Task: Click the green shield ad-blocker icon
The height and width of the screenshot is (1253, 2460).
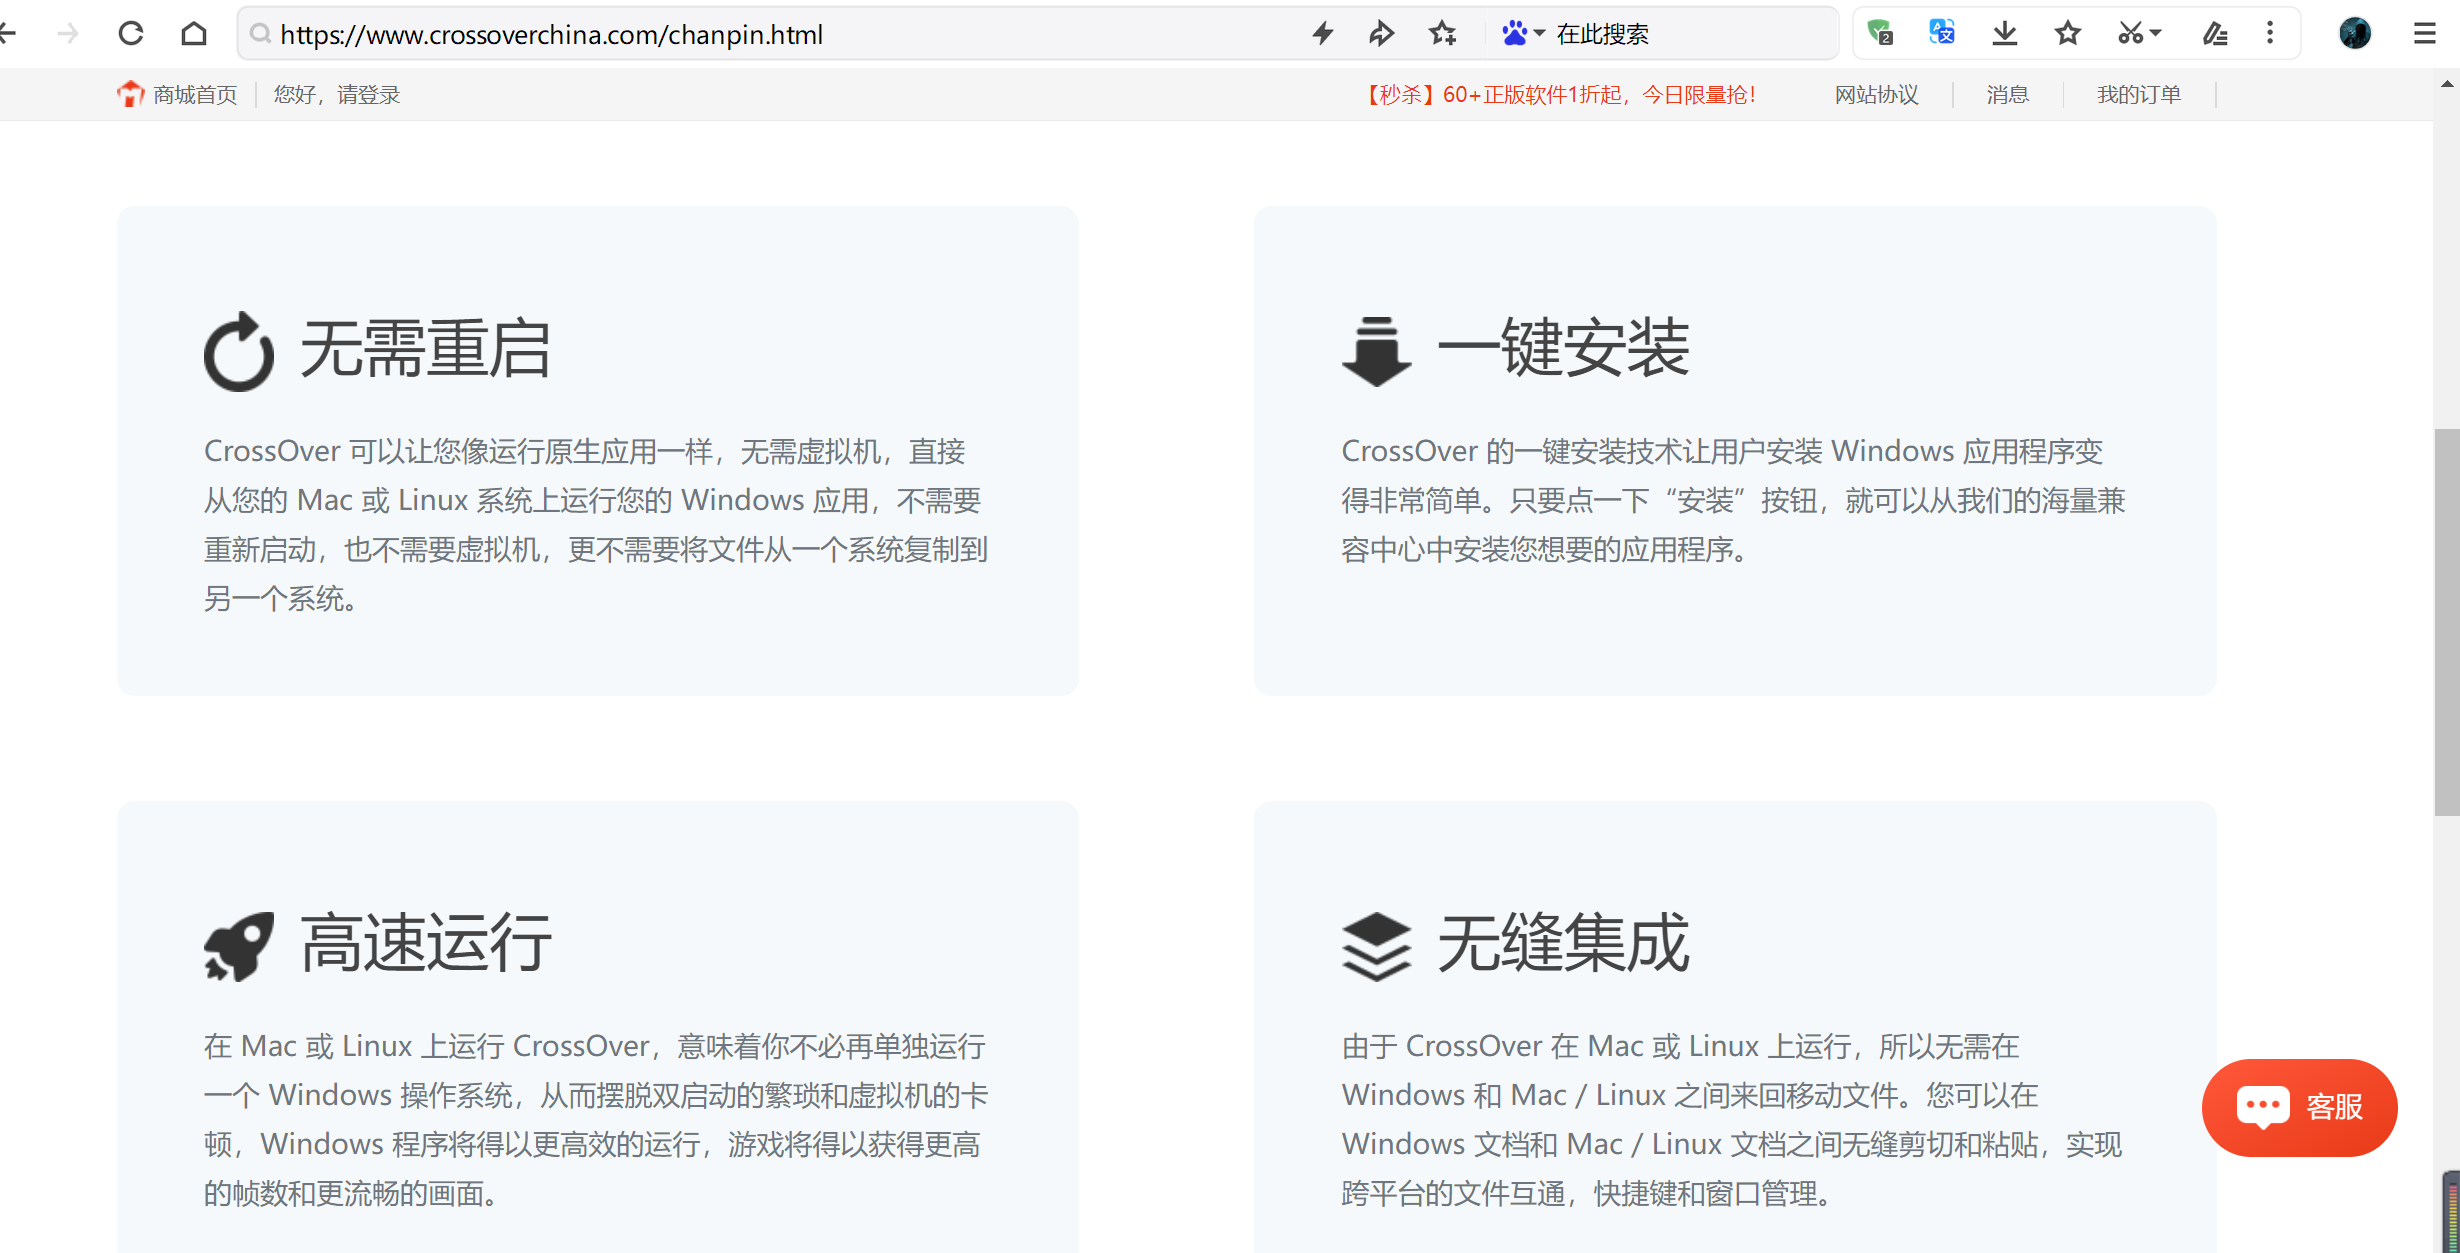Action: (x=1879, y=33)
